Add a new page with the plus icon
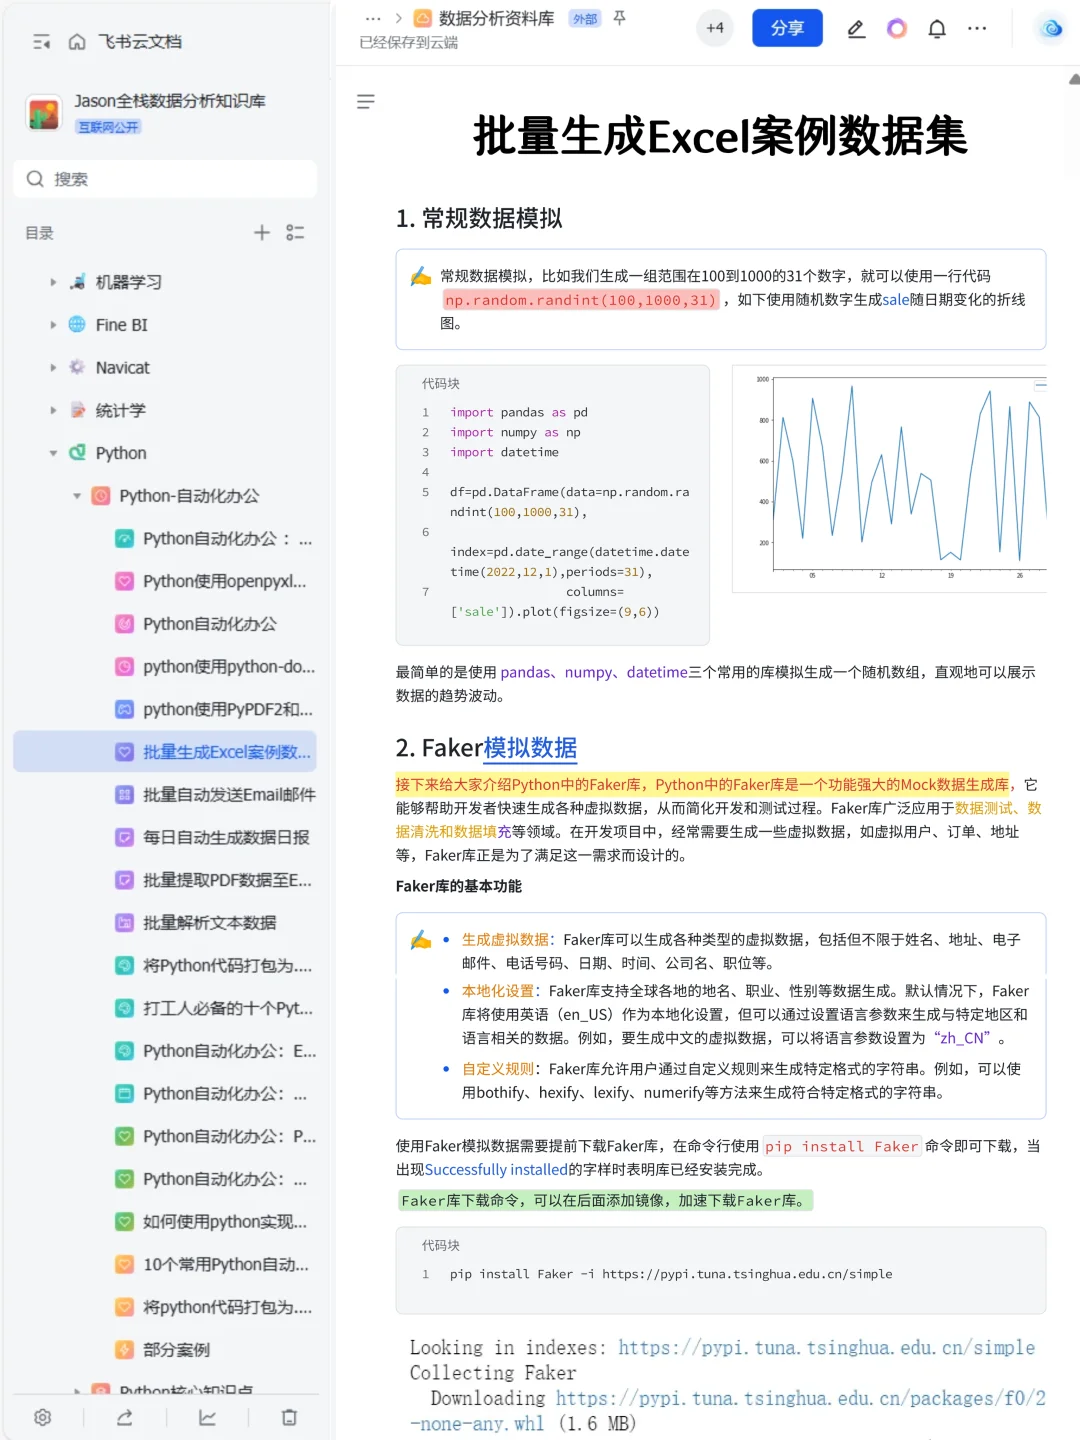Image resolution: width=1080 pixels, height=1440 pixels. coord(261,232)
